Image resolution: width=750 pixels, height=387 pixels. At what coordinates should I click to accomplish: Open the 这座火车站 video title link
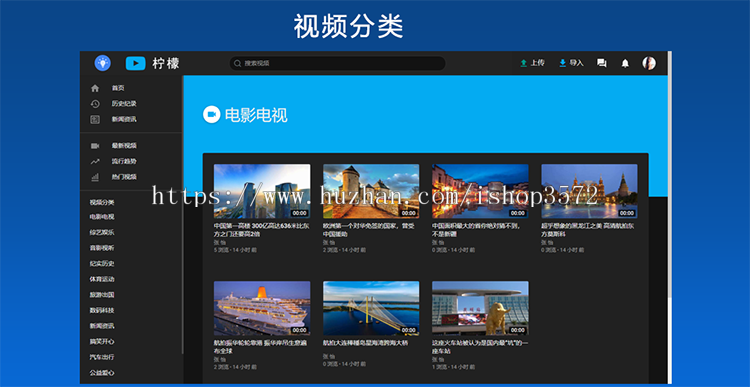pos(480,347)
